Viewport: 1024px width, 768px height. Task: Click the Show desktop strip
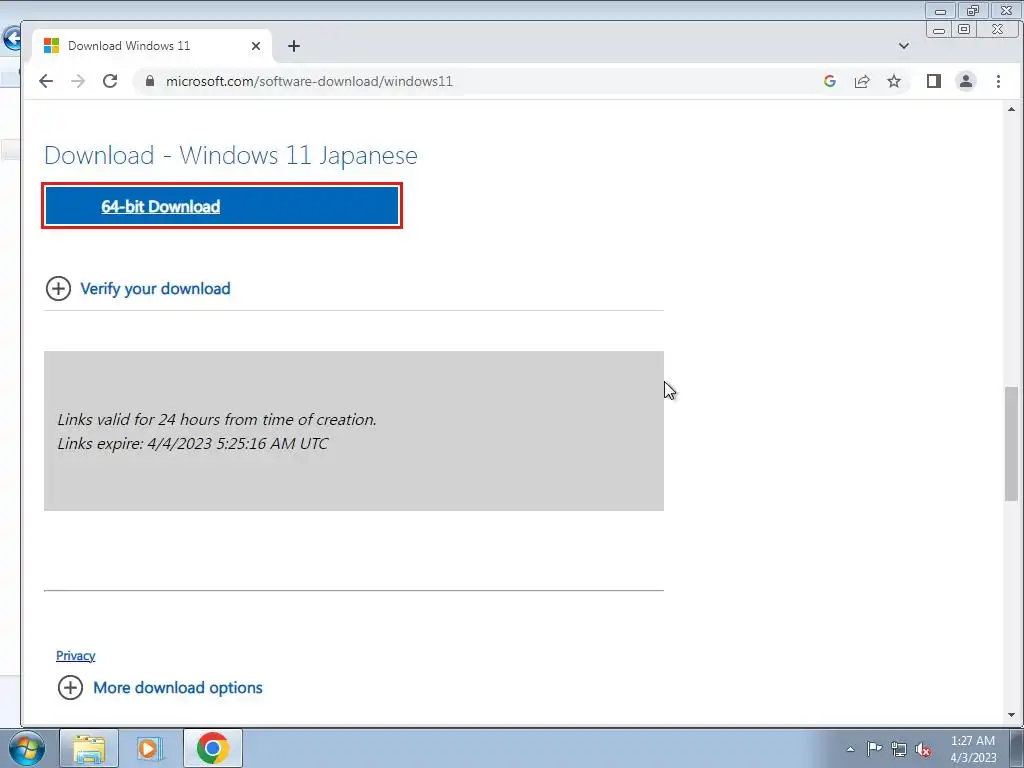1017,748
